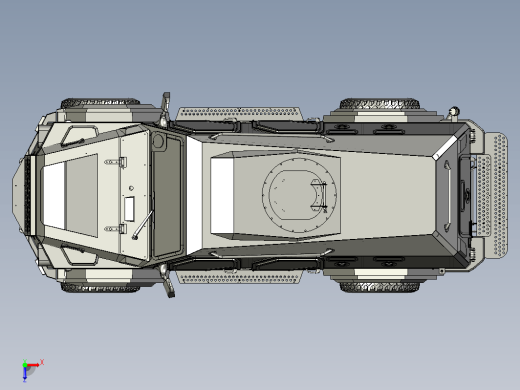Select the lower hood hinge

tap(116, 229)
